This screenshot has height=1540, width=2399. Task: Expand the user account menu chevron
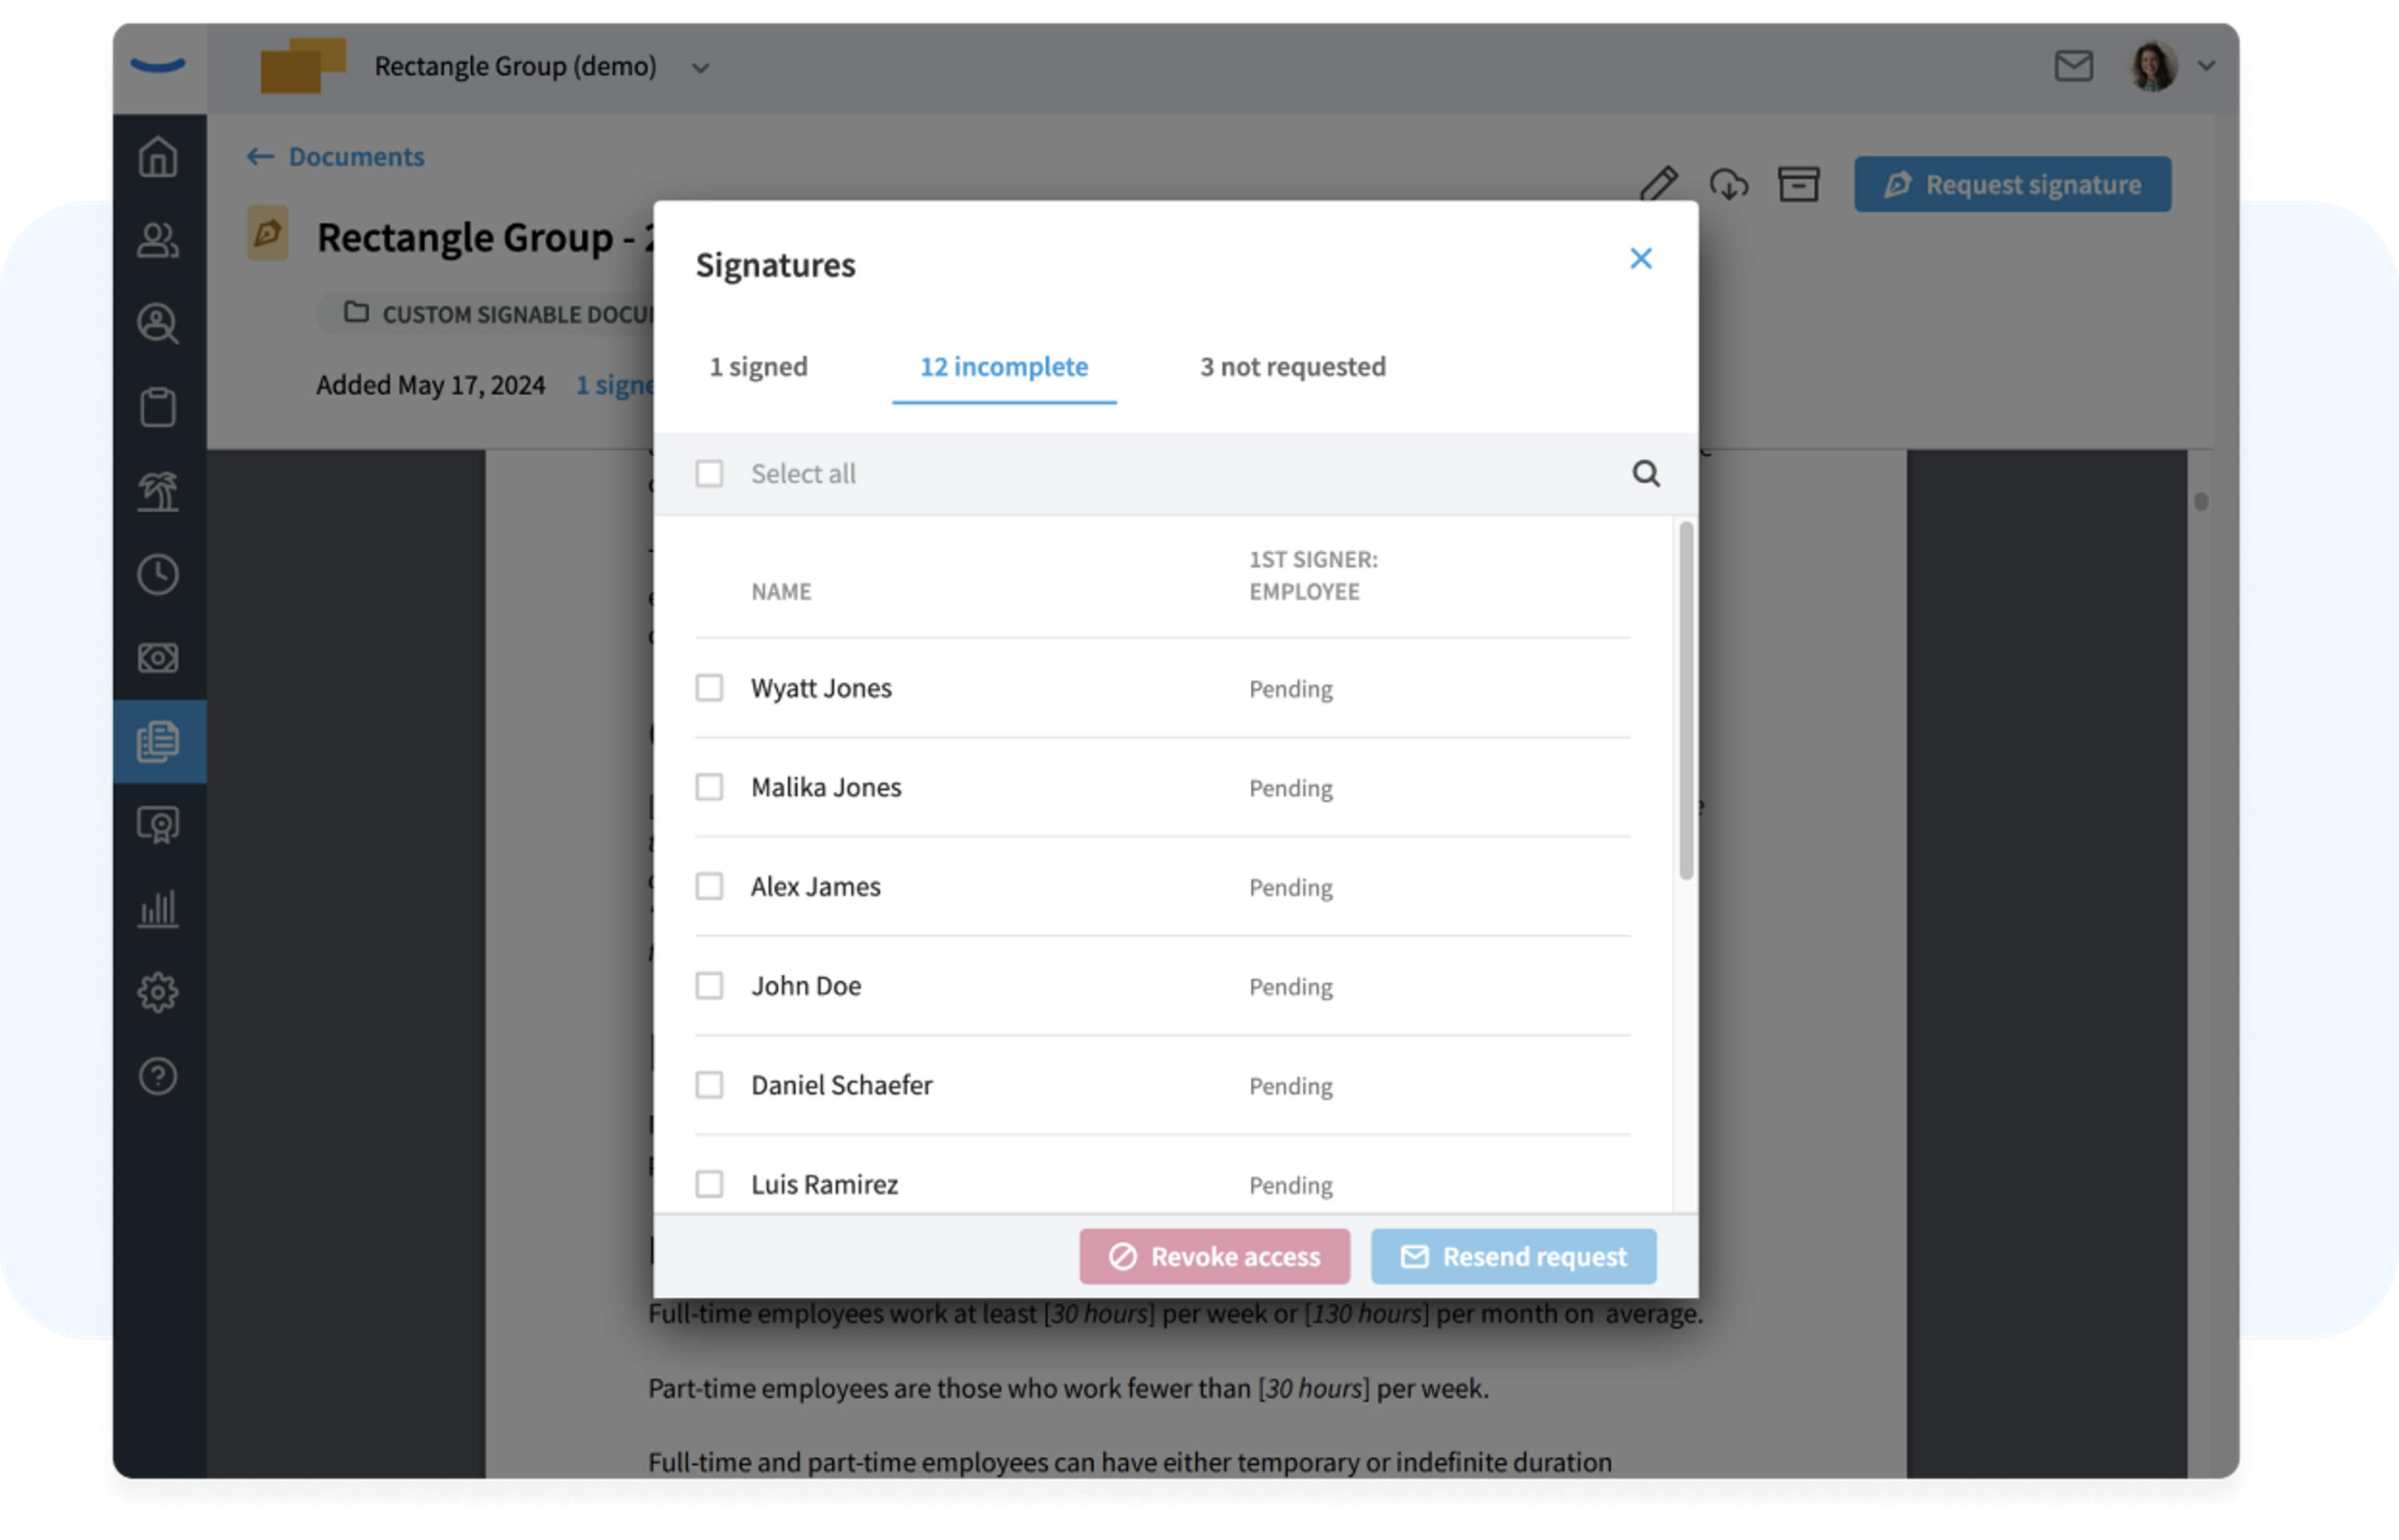click(2207, 66)
